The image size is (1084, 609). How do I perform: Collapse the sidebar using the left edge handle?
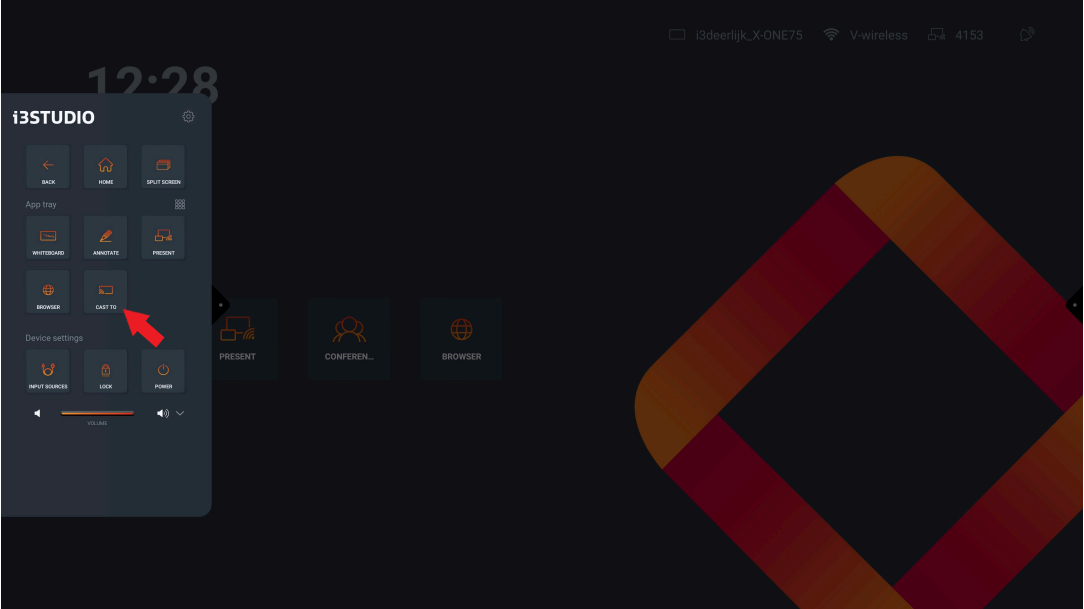pos(220,305)
